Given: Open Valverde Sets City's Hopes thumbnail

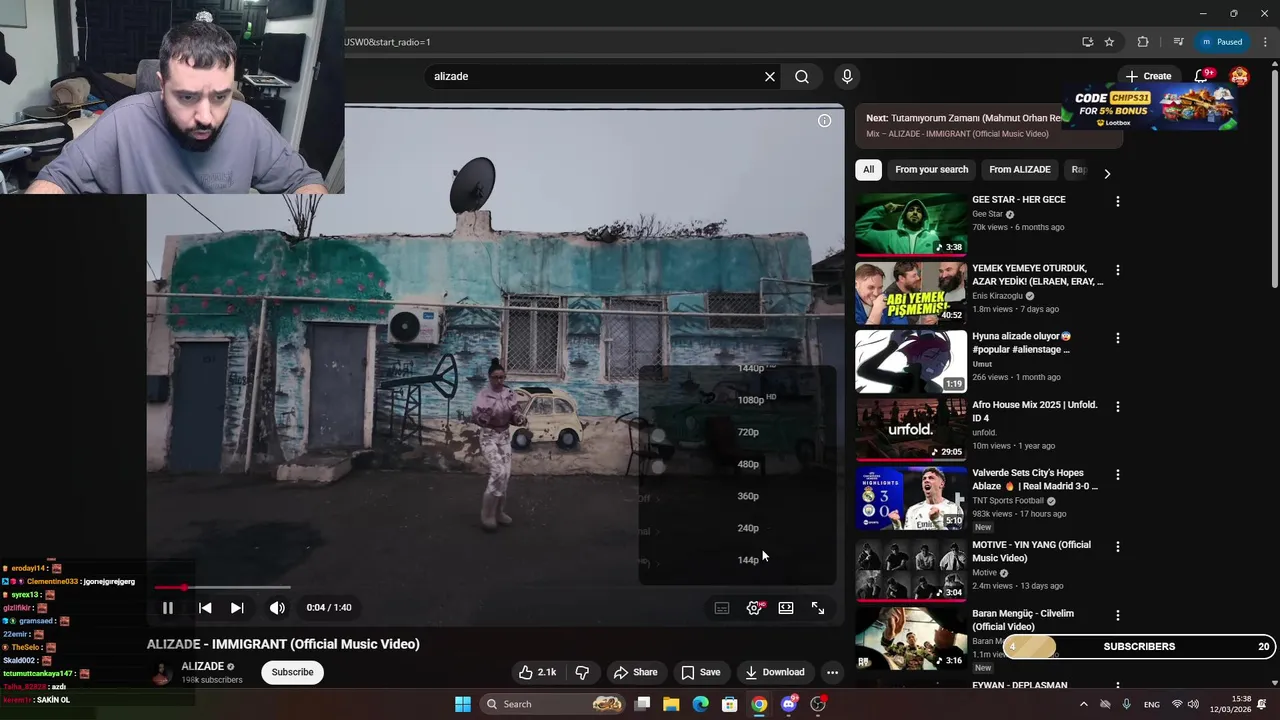Looking at the screenshot, I should tap(910, 497).
